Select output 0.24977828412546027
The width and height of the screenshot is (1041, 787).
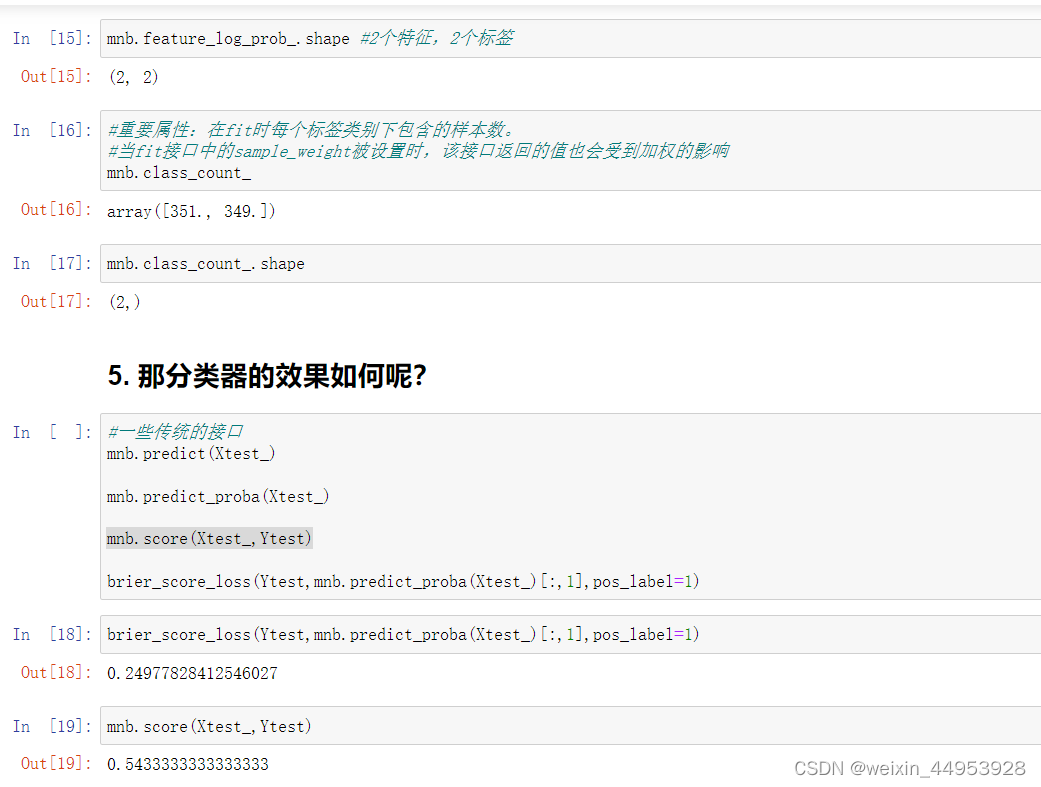[x=192, y=673]
